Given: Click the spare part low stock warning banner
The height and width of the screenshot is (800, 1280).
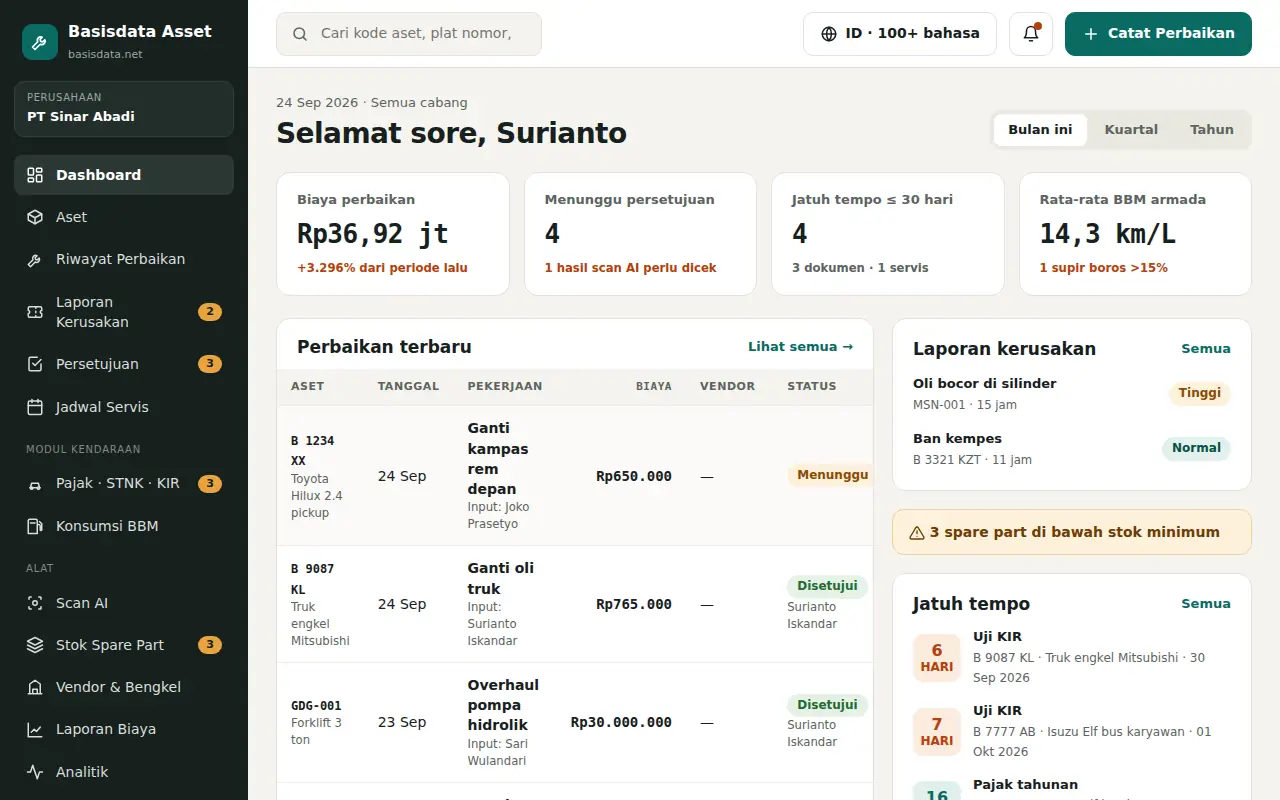Looking at the screenshot, I should tap(1072, 532).
